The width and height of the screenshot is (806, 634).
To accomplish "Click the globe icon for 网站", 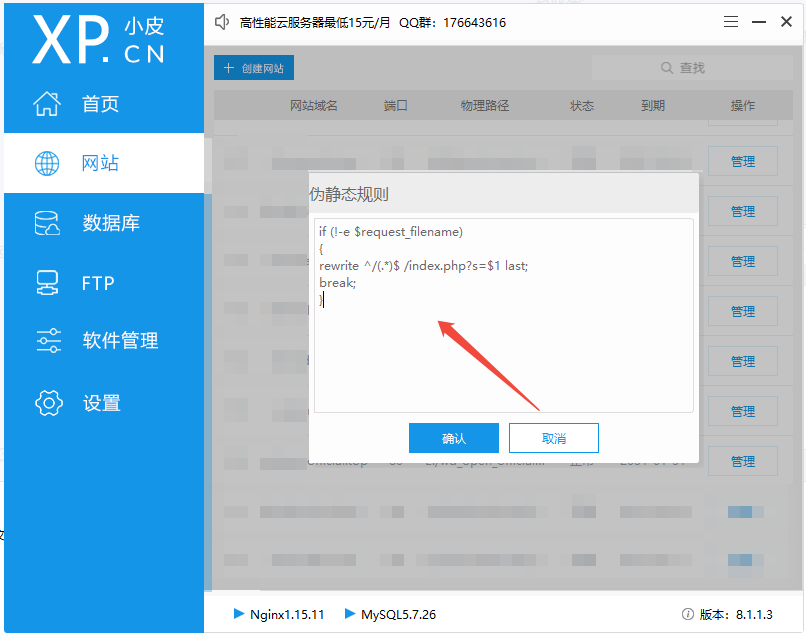I will [x=47, y=164].
